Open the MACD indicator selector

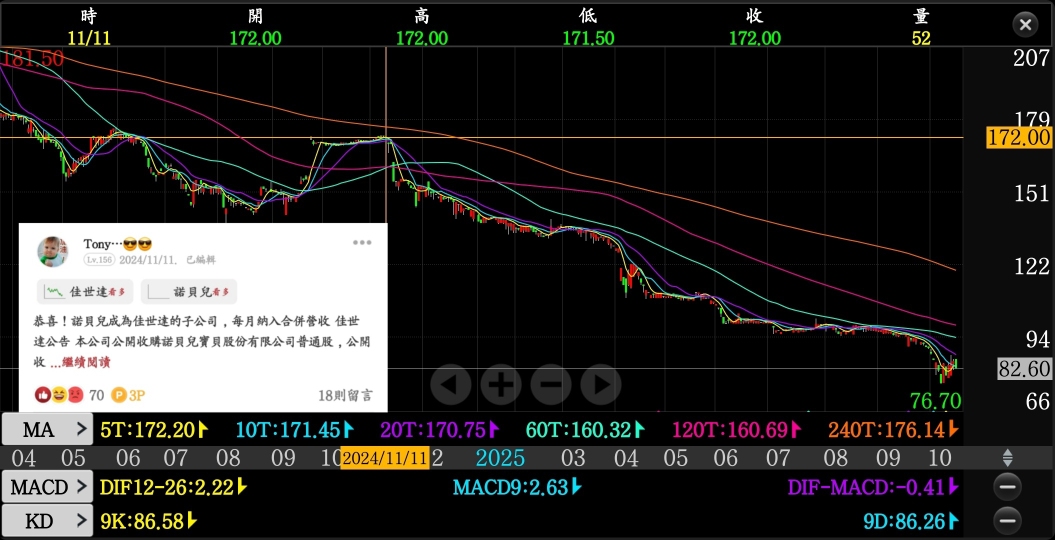[47, 487]
